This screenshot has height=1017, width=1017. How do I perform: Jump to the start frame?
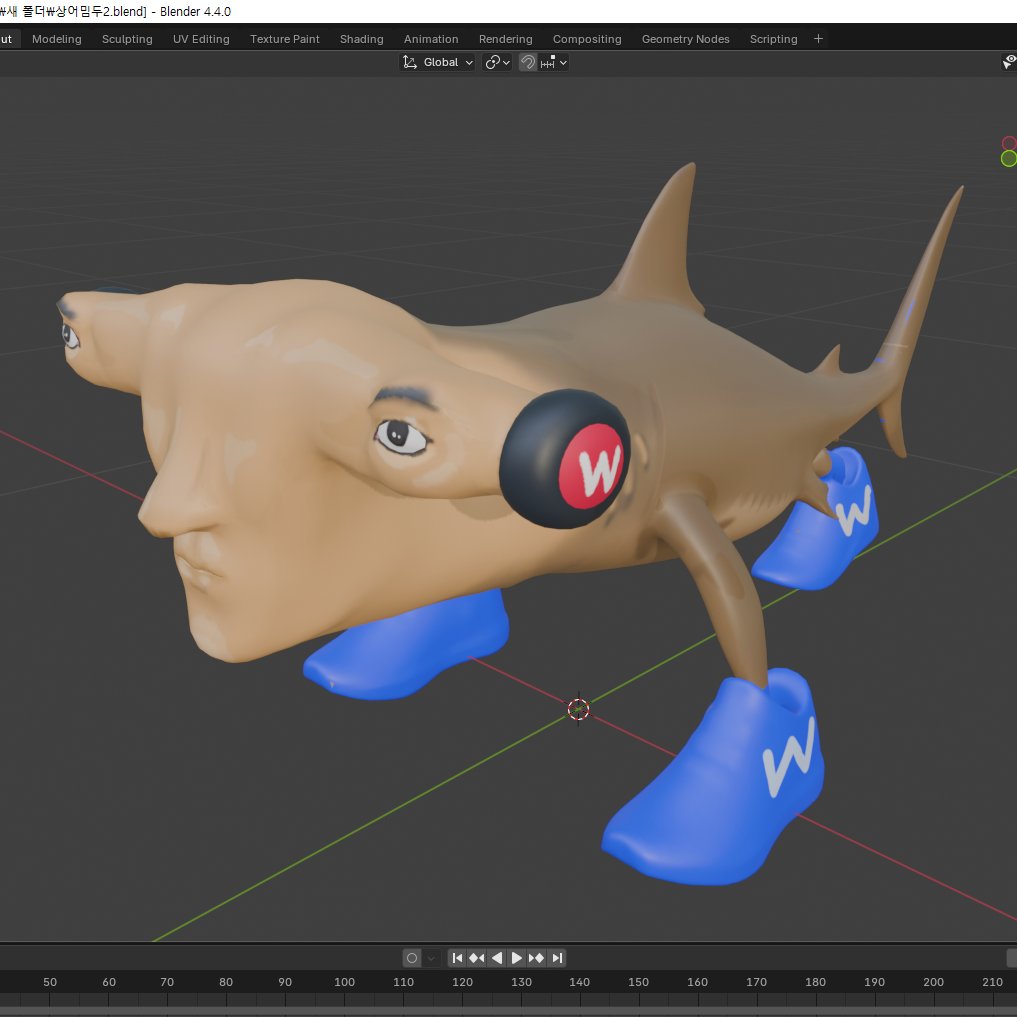click(457, 958)
